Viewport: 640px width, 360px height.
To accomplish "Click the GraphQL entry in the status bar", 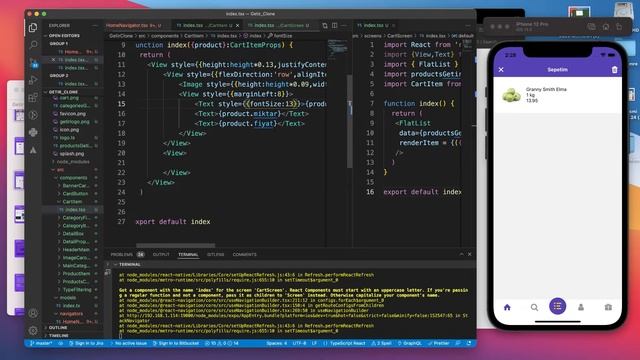I will (409, 343).
